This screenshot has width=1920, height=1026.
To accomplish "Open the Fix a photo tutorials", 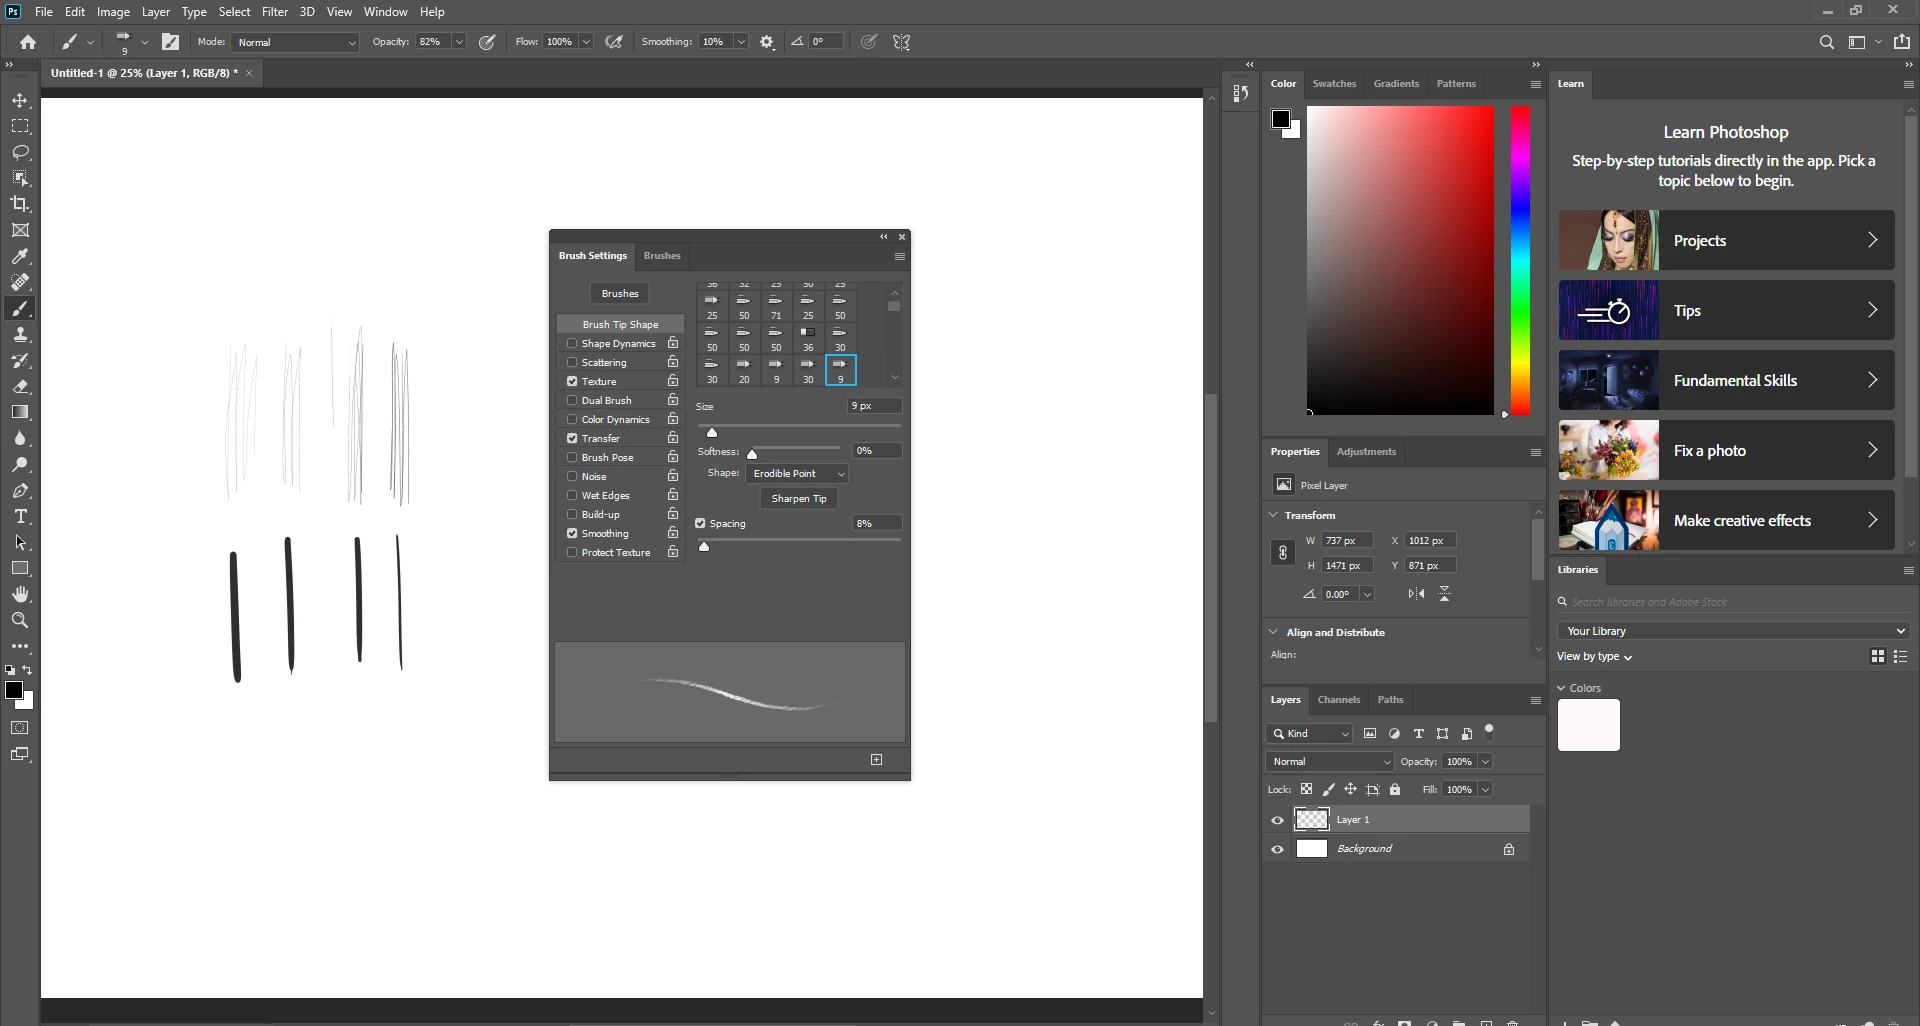I will (x=1726, y=450).
